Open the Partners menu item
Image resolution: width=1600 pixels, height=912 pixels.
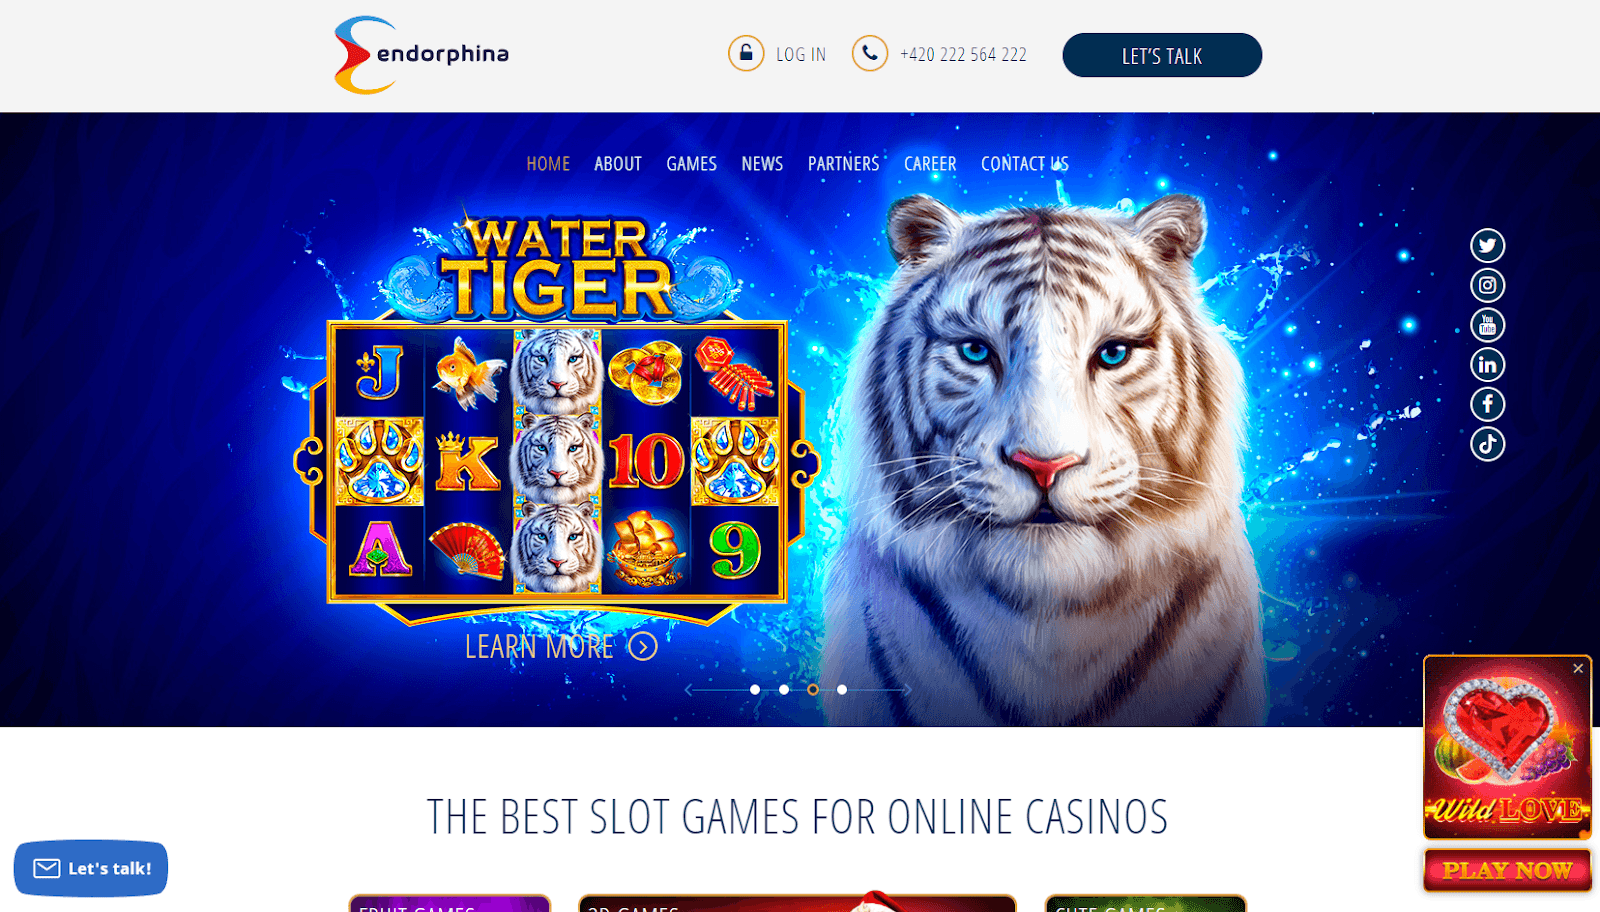click(844, 164)
